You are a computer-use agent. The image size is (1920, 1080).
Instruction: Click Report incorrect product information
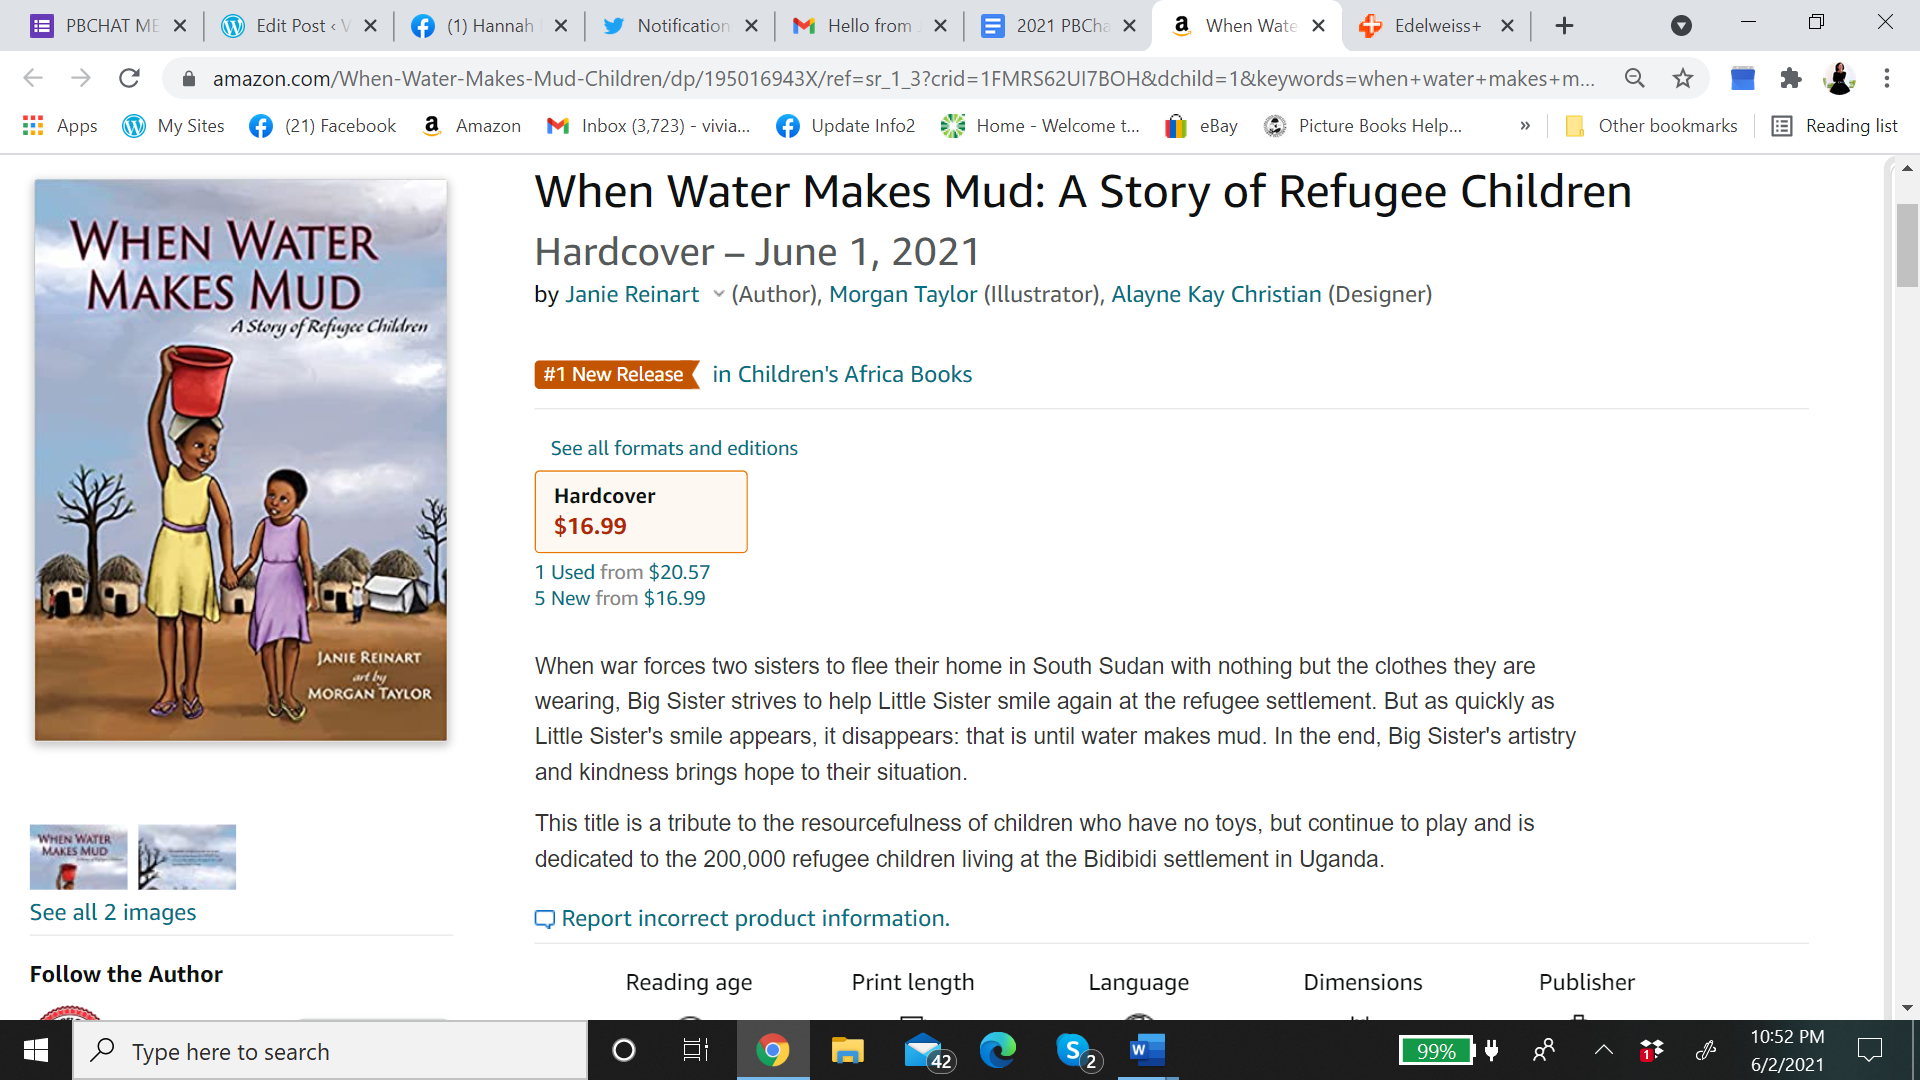(x=755, y=918)
